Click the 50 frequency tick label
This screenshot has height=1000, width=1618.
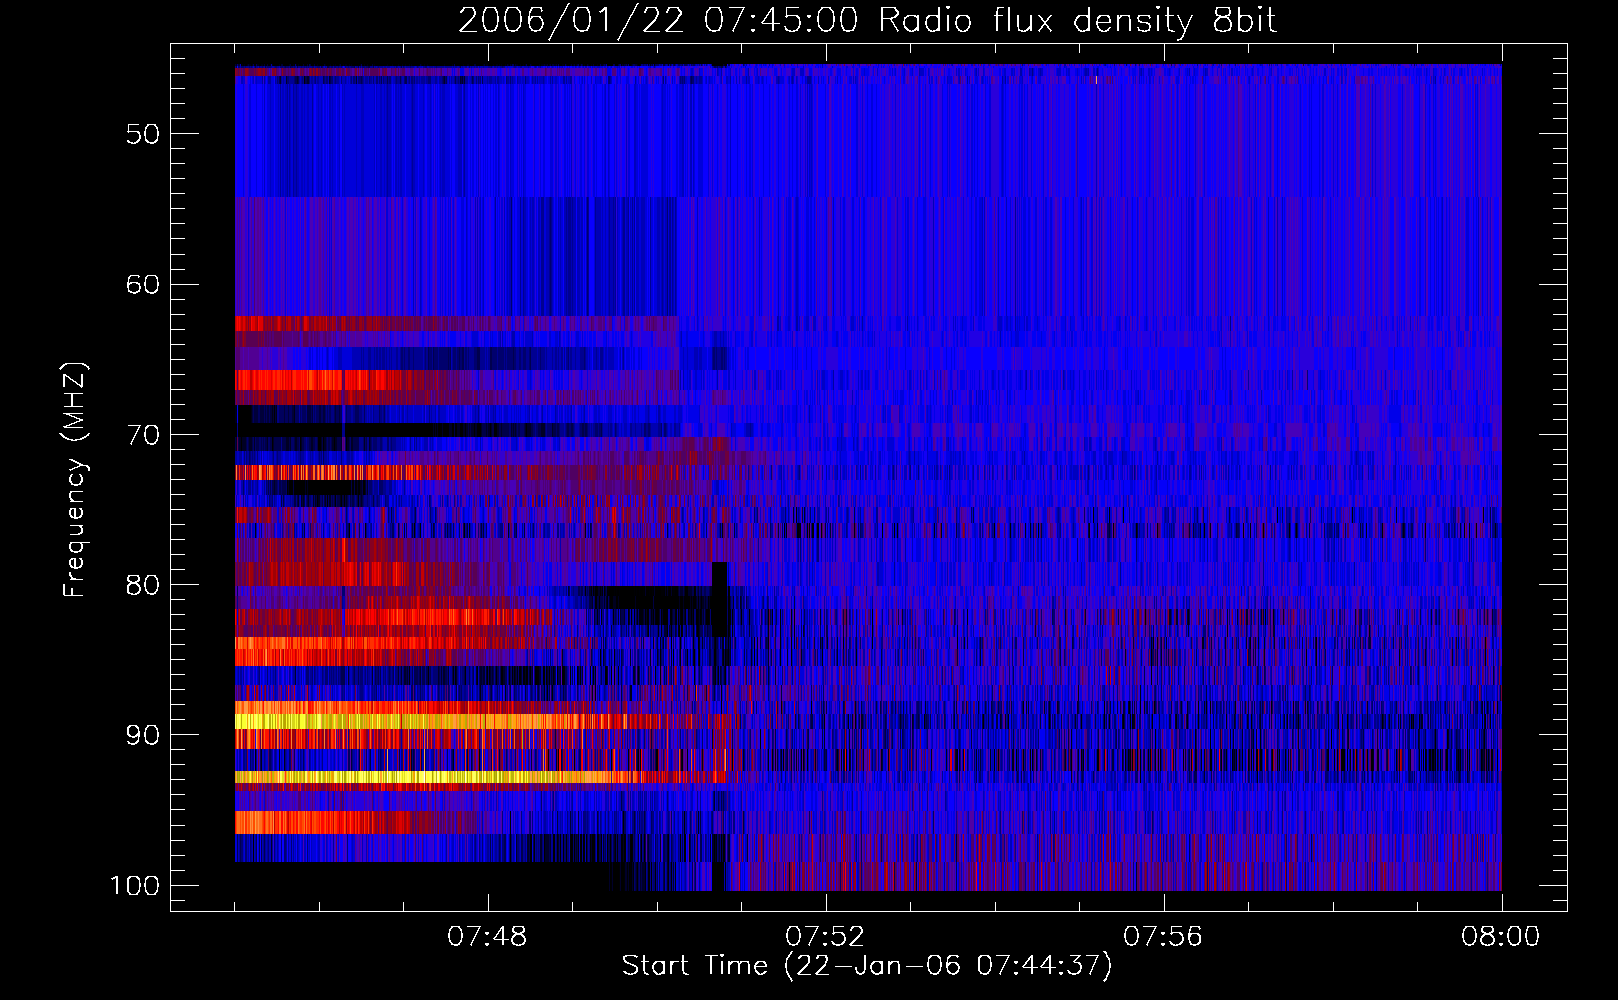click(x=143, y=134)
